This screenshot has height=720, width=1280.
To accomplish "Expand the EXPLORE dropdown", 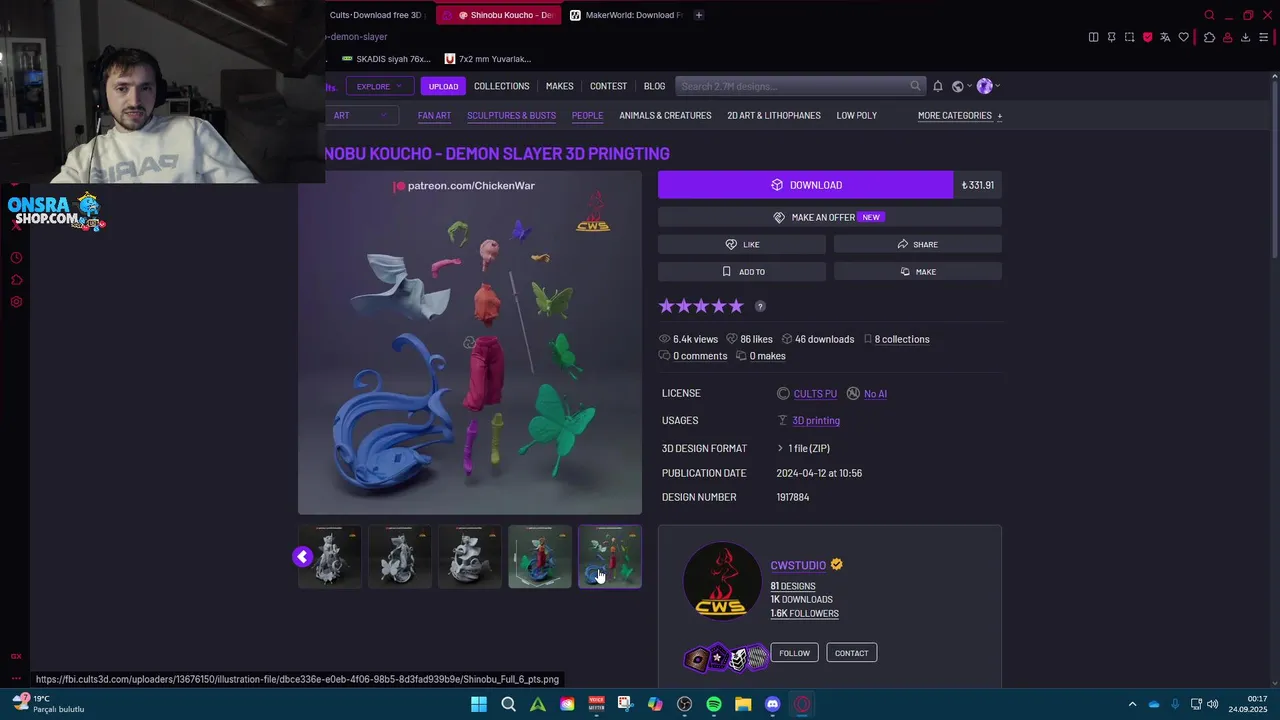I will [x=379, y=86].
